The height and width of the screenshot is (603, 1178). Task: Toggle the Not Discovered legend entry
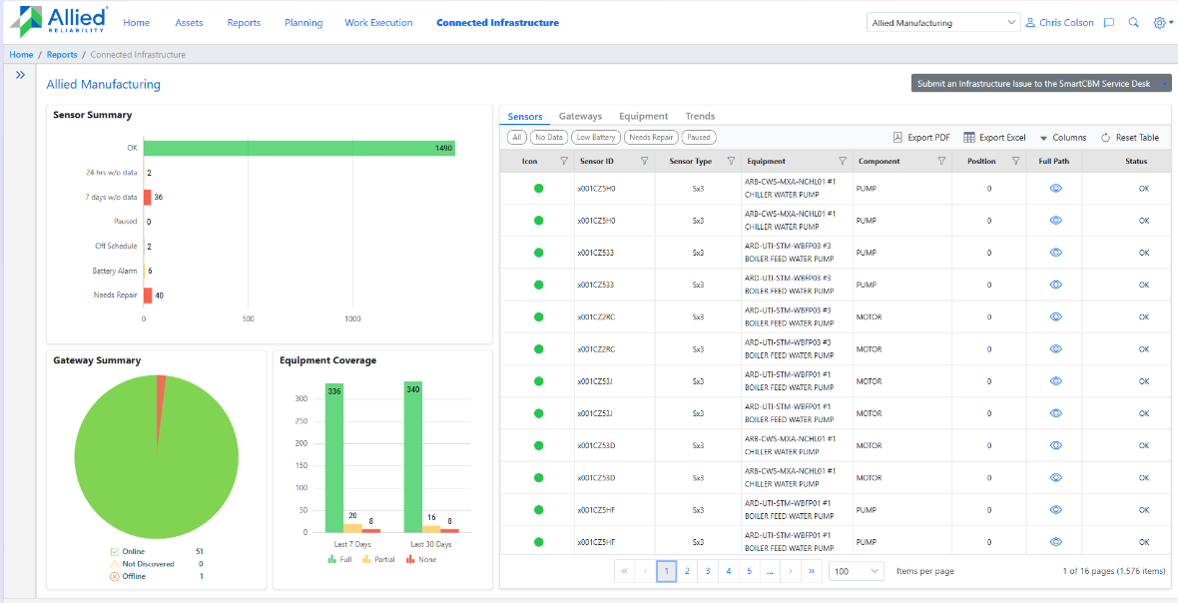142,564
